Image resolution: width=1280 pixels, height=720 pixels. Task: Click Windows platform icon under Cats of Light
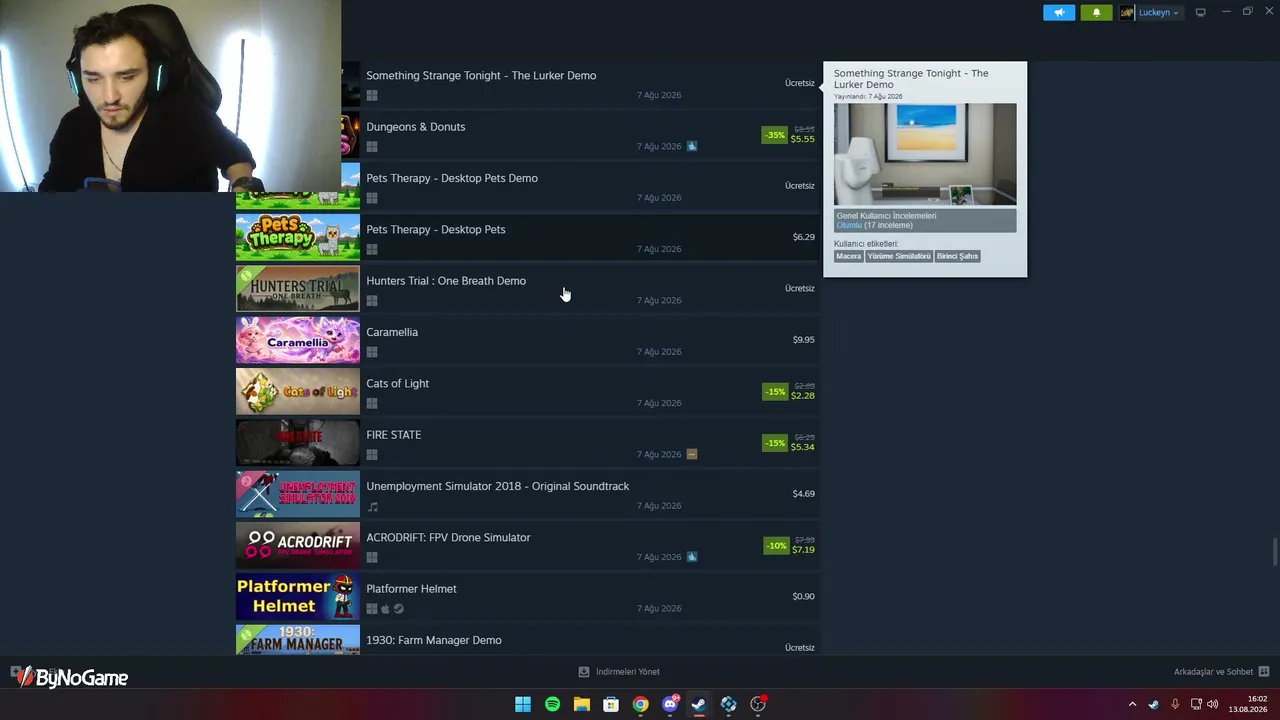372,403
